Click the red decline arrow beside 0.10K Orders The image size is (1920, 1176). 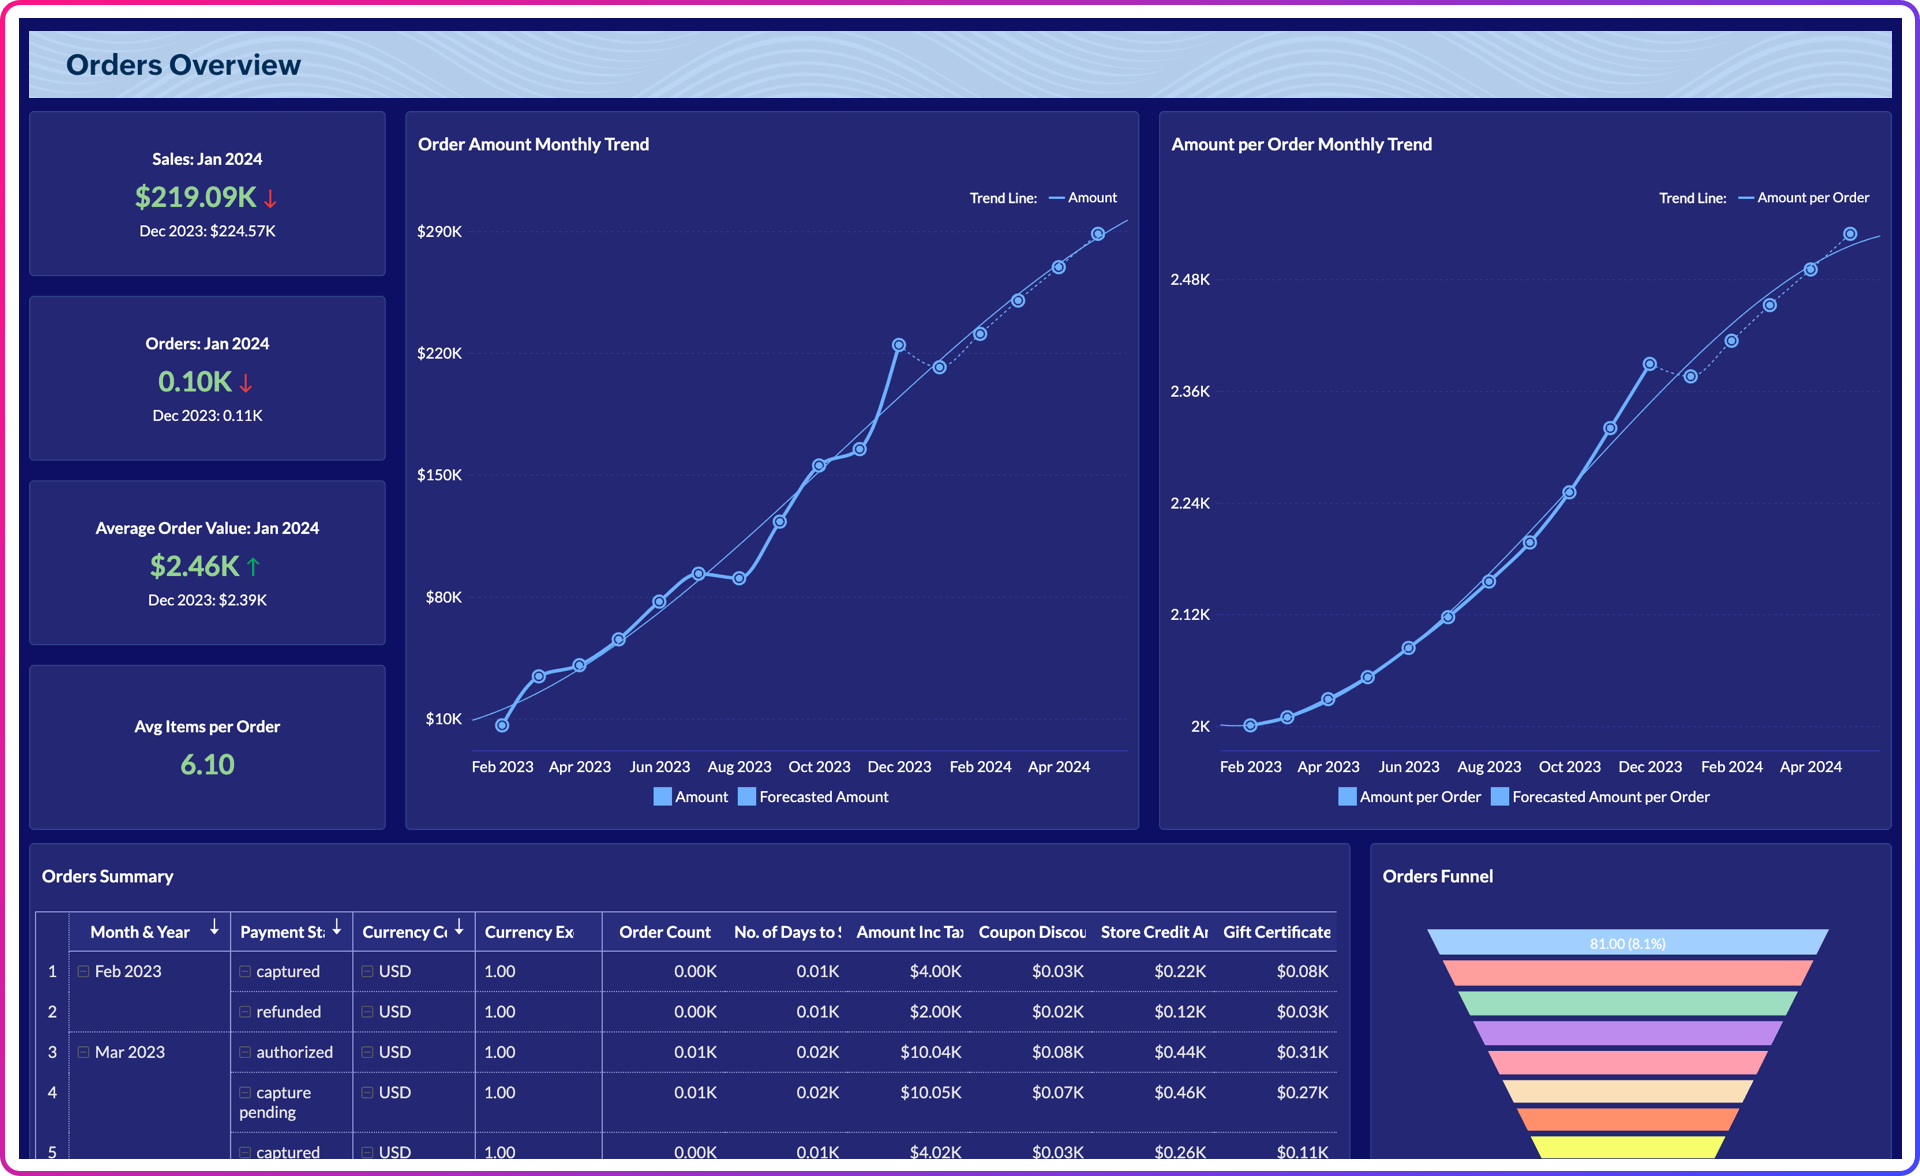pyautogui.click(x=244, y=382)
